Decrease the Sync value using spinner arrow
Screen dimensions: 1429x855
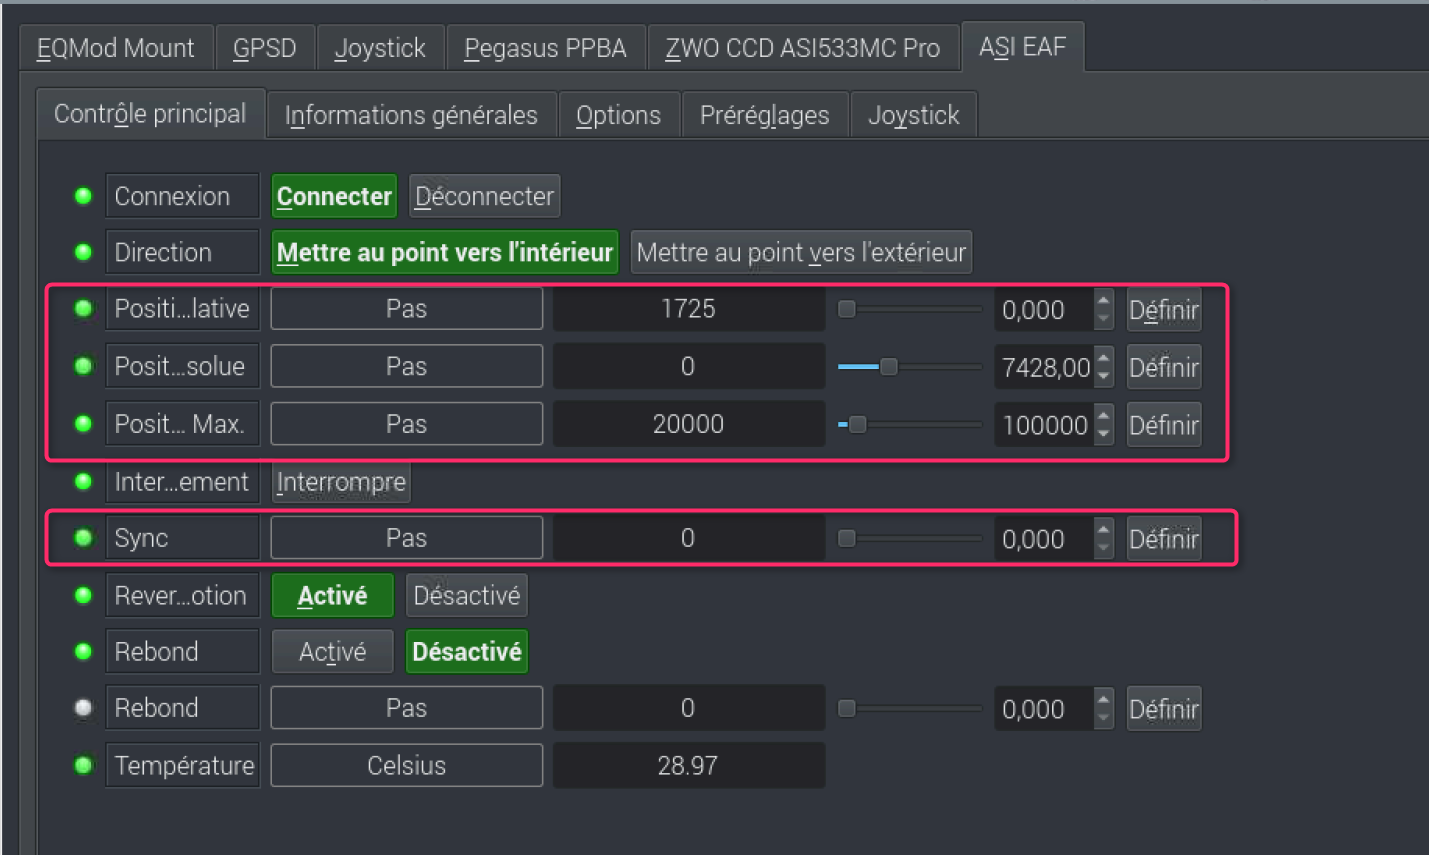pyautogui.click(x=1103, y=548)
